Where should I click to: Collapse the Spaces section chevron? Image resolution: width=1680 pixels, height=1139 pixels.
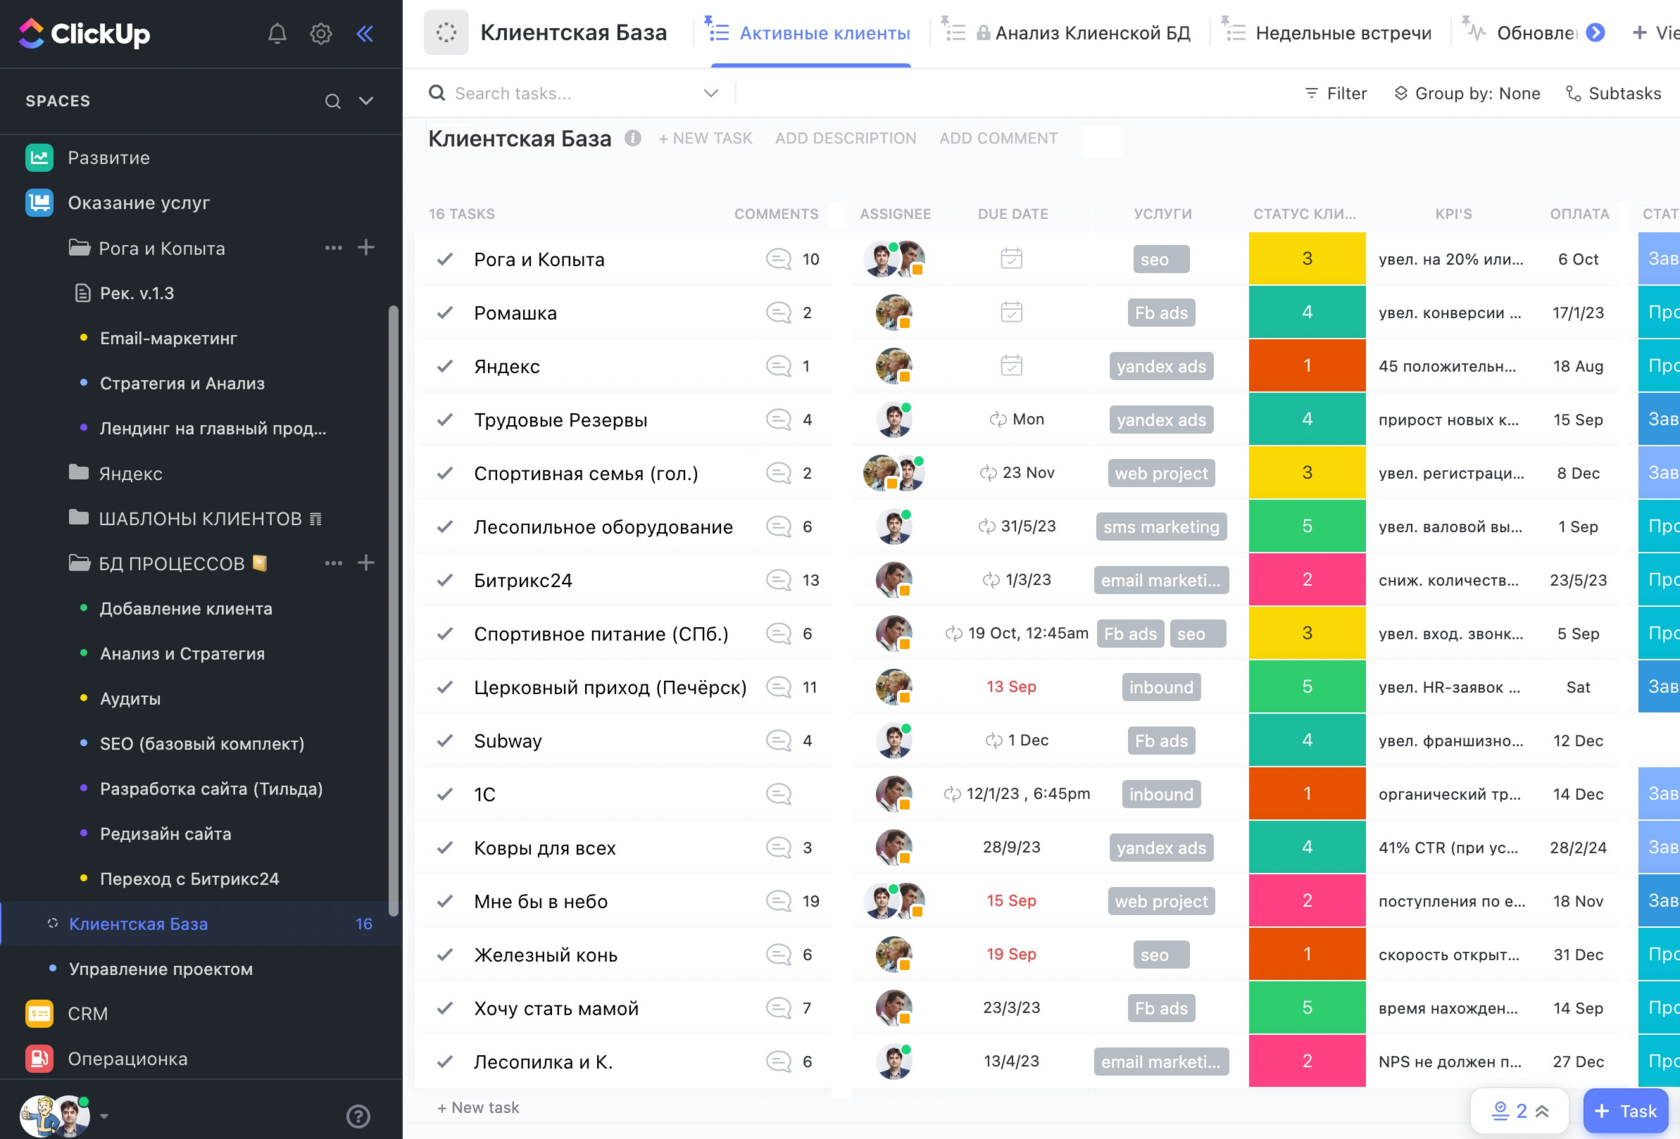click(366, 101)
